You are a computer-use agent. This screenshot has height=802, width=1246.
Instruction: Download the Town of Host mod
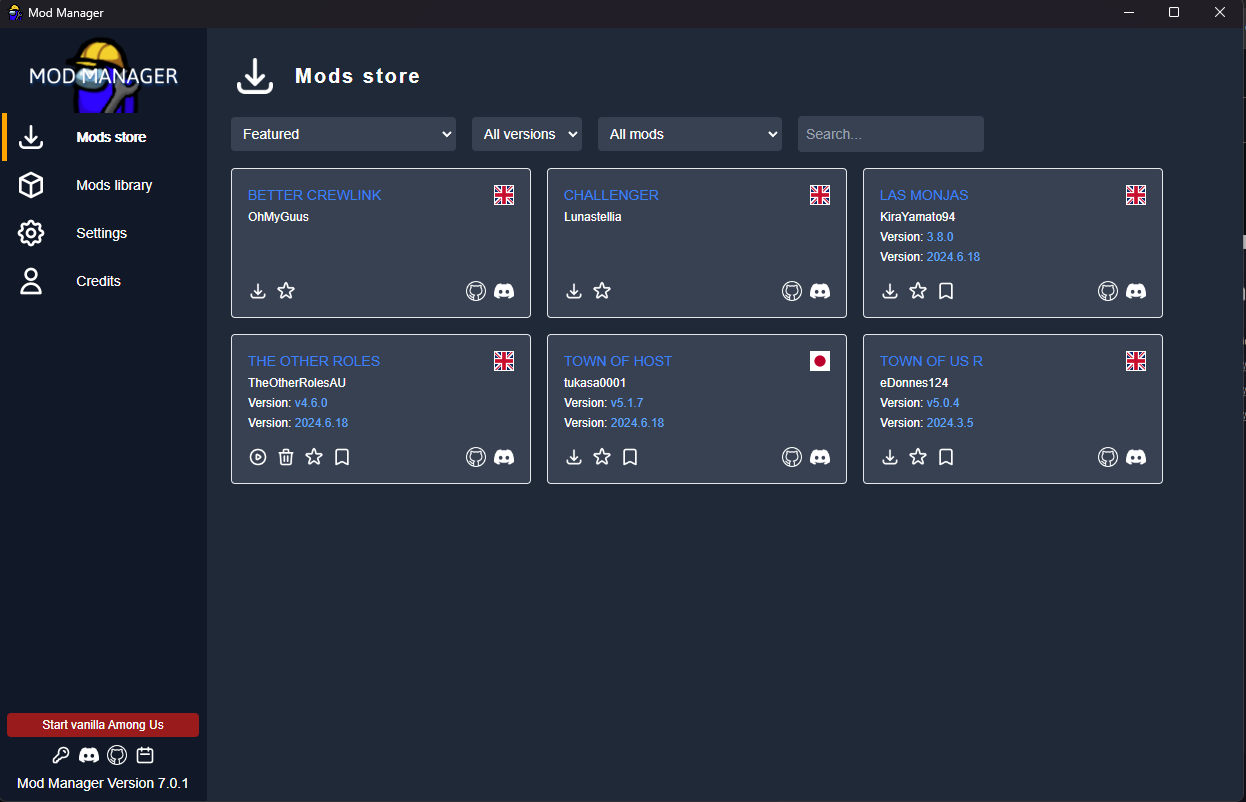574,457
